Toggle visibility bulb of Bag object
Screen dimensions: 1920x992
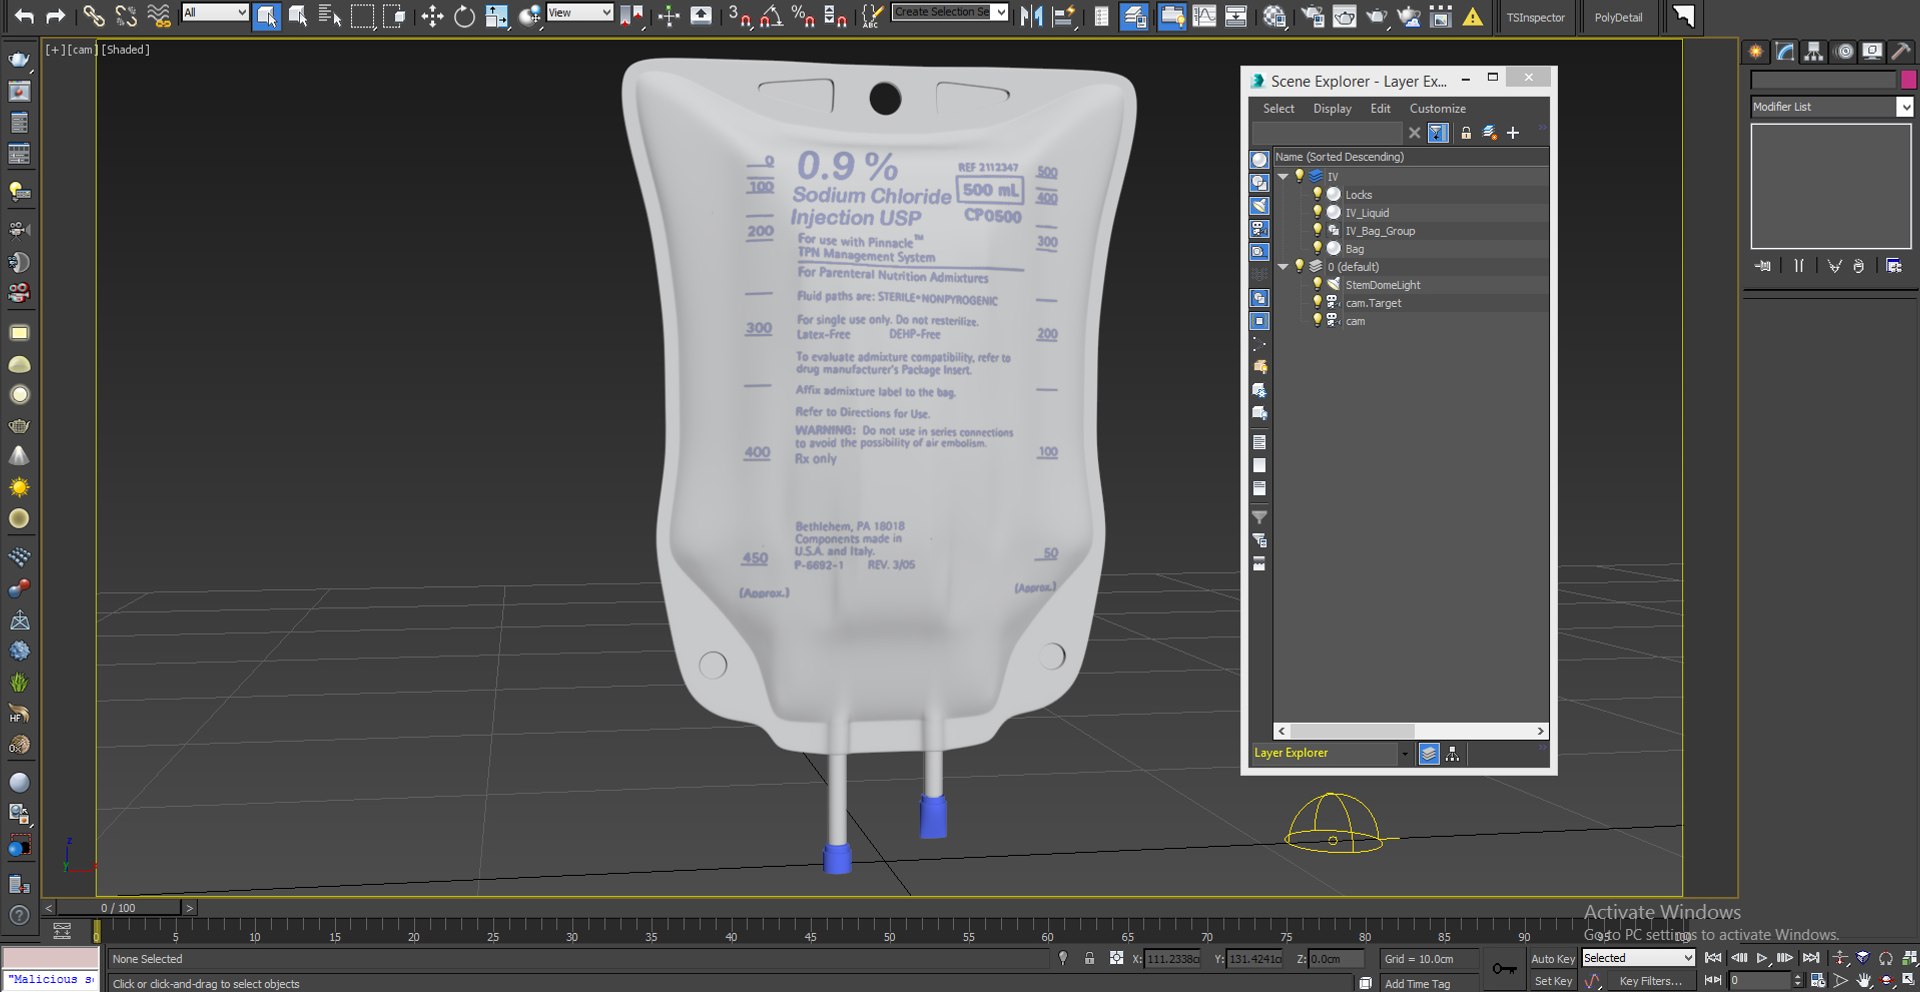click(1317, 248)
